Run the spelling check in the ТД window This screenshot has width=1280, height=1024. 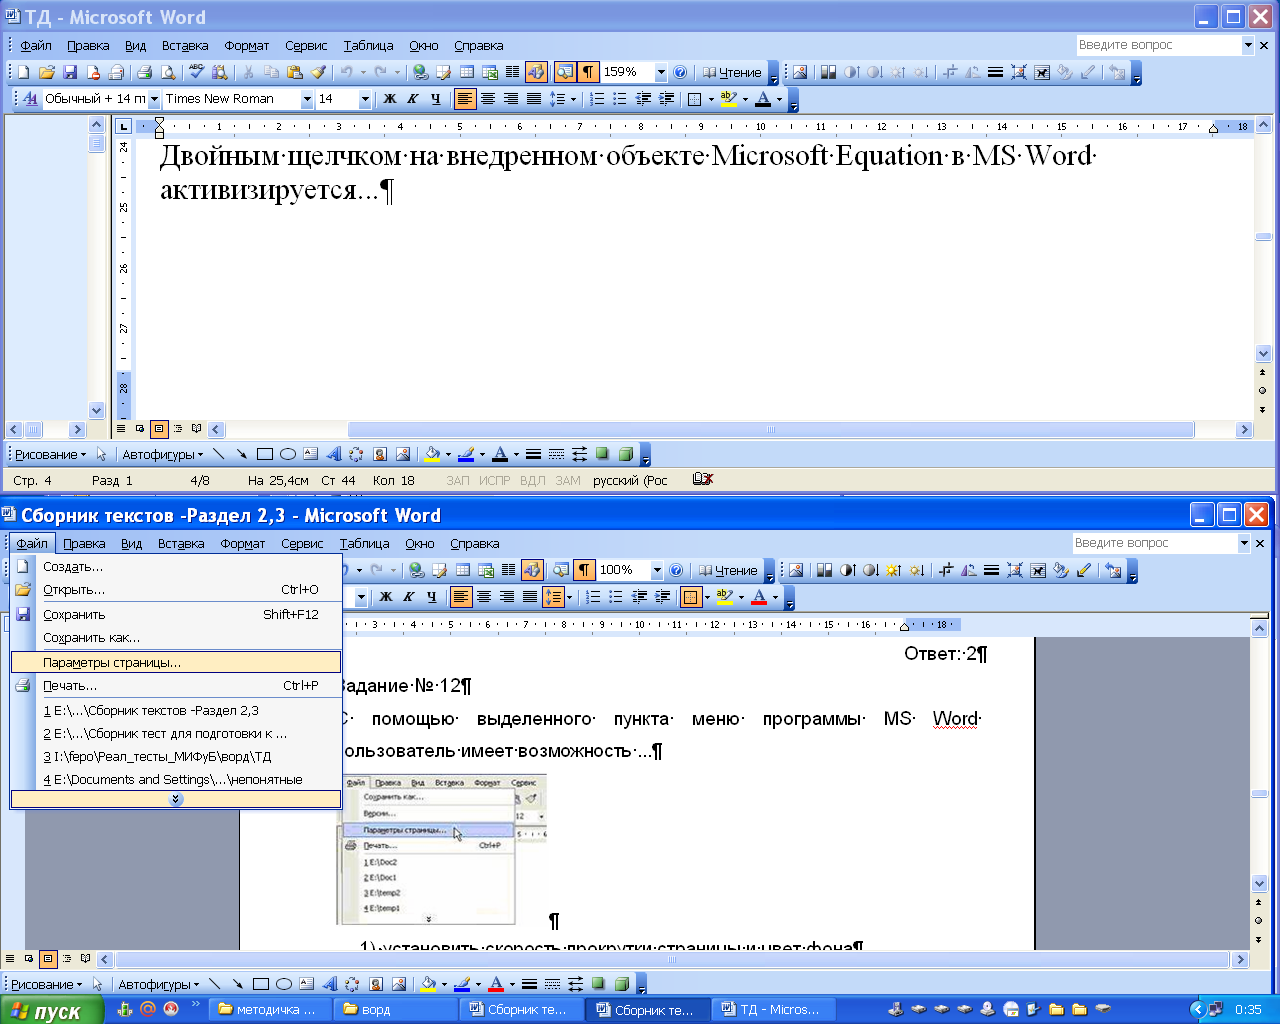(x=196, y=72)
